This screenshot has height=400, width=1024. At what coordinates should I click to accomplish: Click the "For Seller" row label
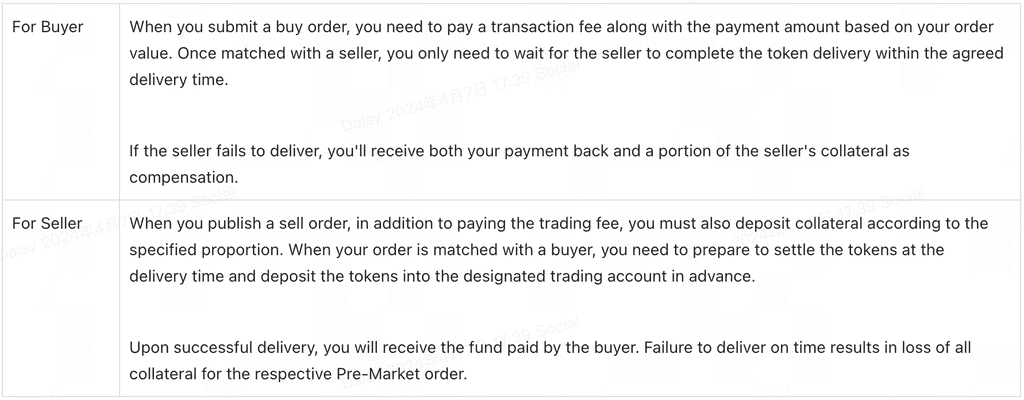[x=48, y=223]
